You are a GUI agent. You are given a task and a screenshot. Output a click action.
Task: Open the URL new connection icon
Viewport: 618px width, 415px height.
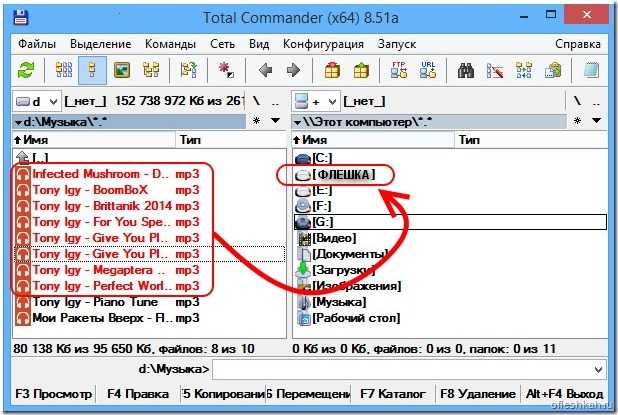click(x=428, y=70)
